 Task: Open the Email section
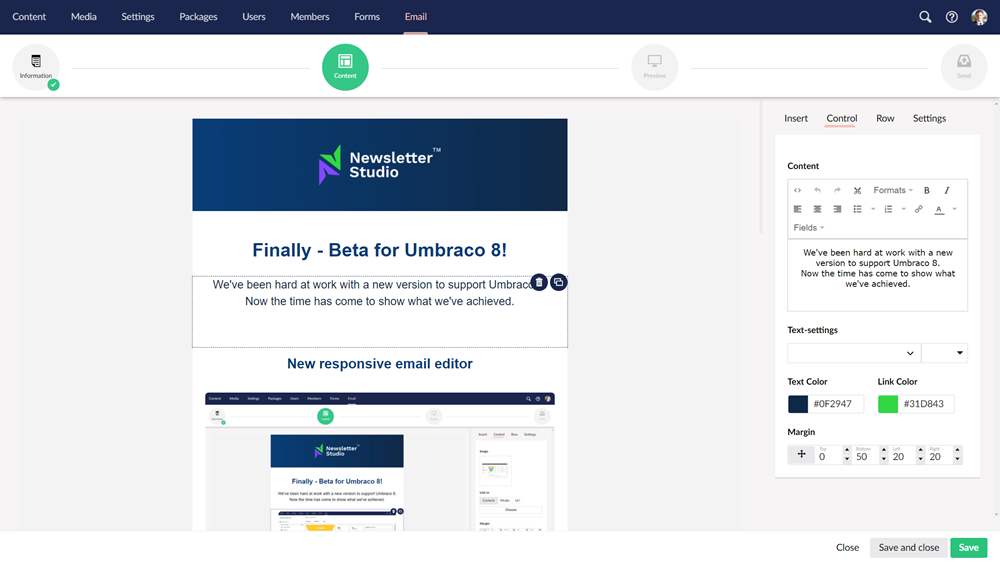pyautogui.click(x=416, y=17)
